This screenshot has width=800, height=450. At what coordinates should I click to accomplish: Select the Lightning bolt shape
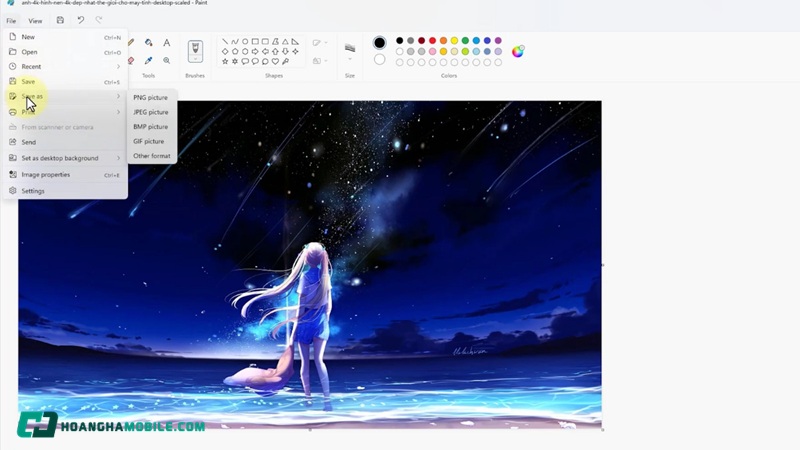coord(285,61)
